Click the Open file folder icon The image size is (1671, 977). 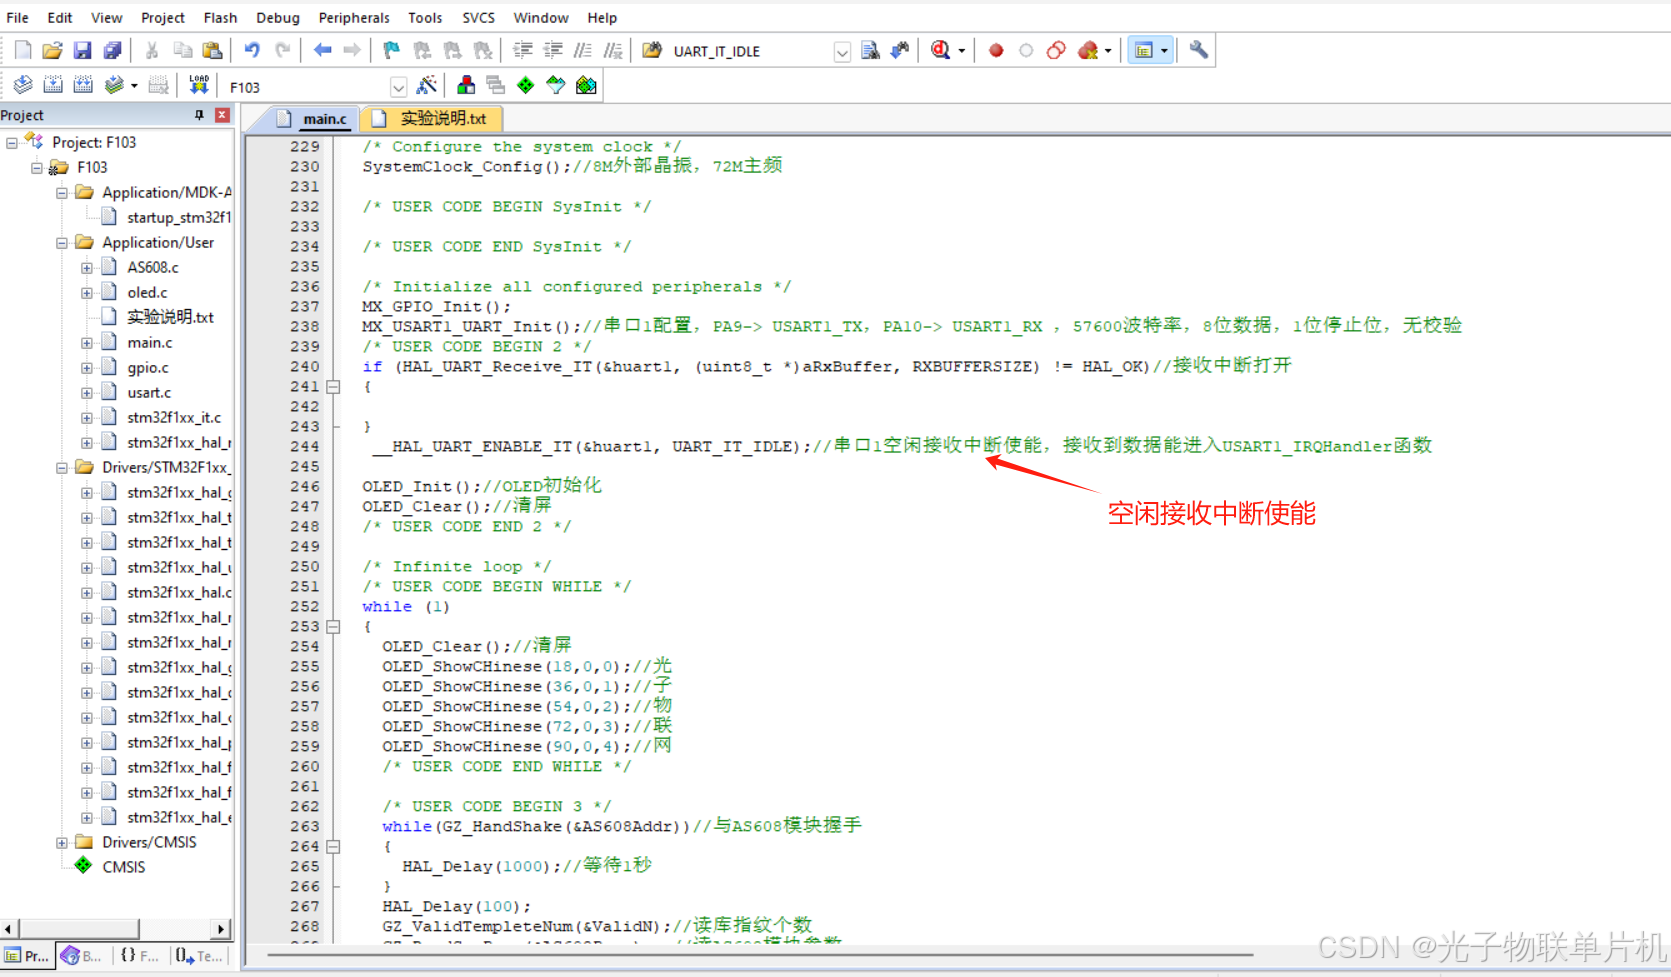52,50
